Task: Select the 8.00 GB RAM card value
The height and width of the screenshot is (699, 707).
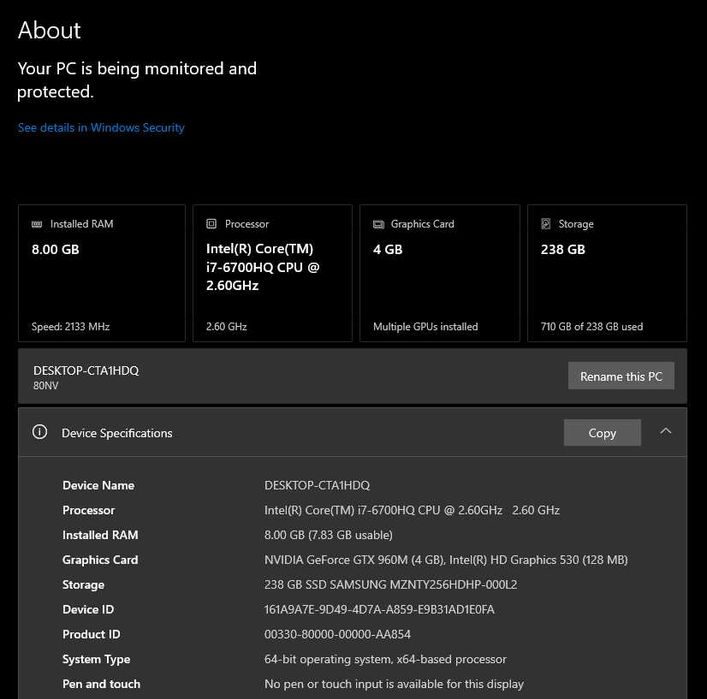Action: [55, 249]
